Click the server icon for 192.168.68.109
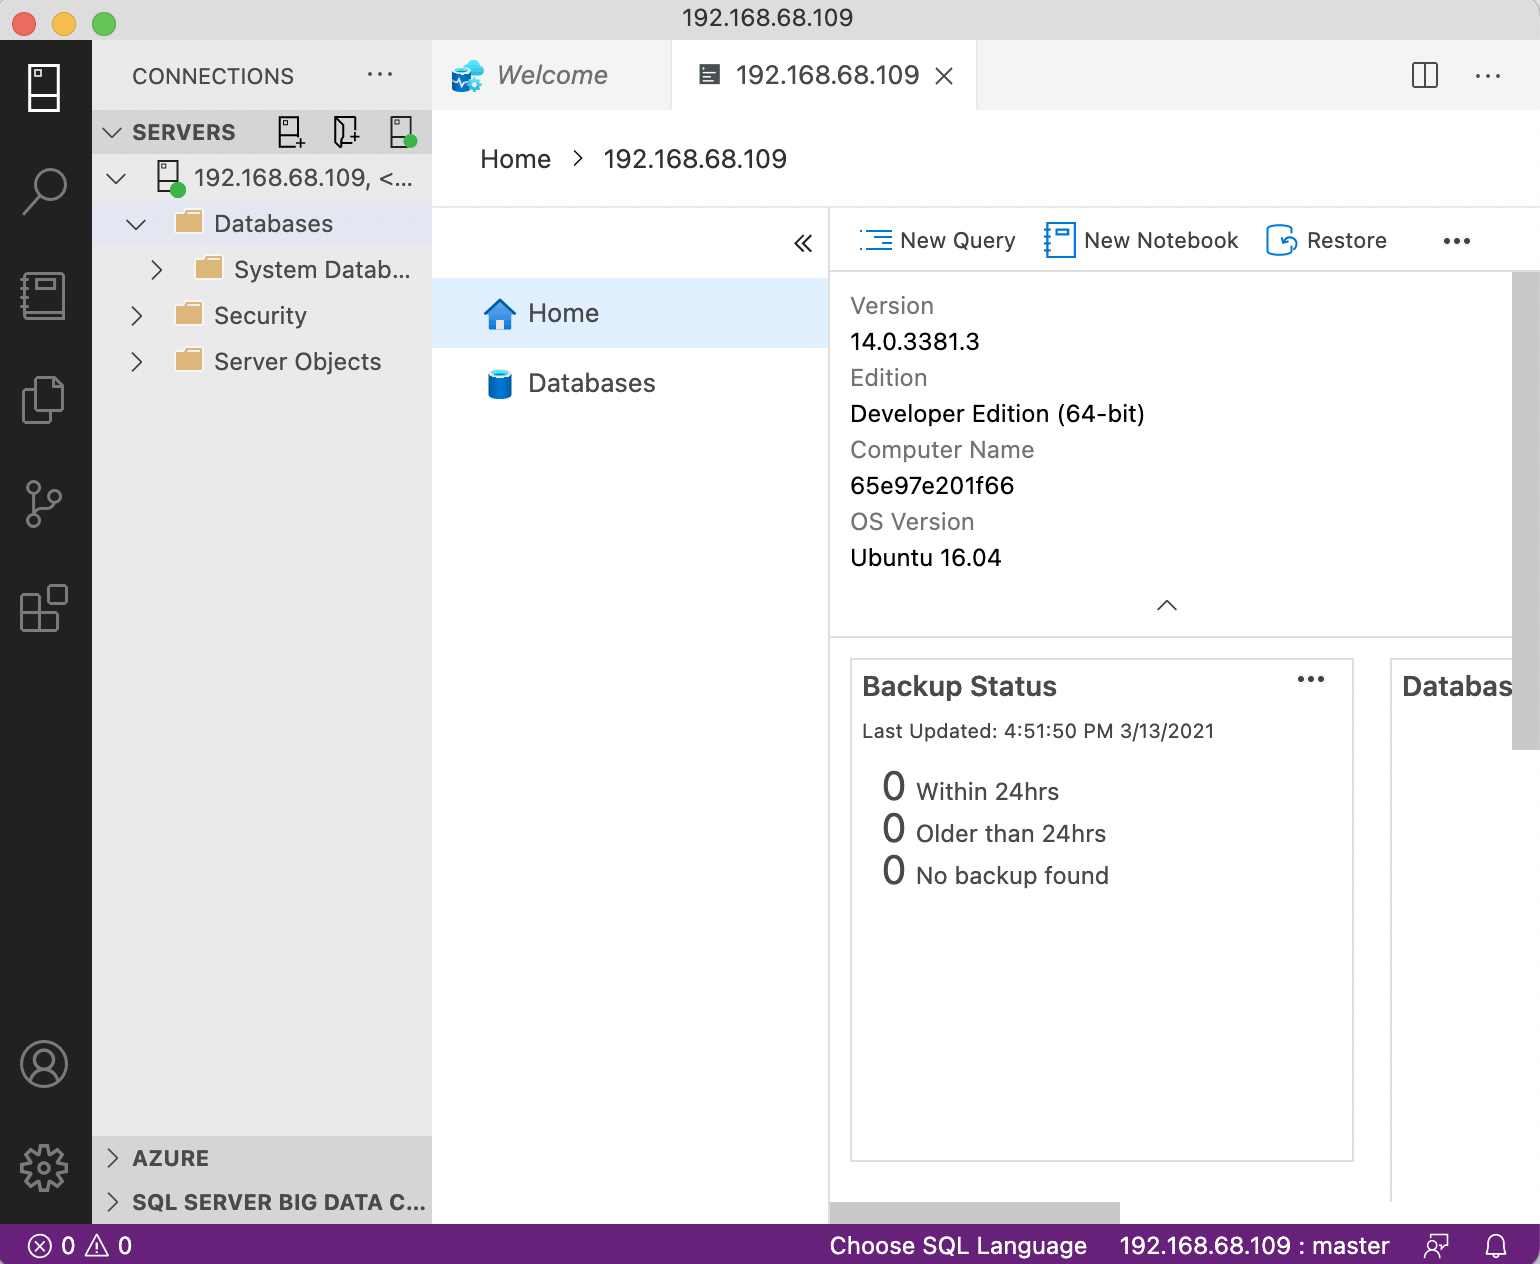Image resolution: width=1540 pixels, height=1264 pixels. pos(170,178)
